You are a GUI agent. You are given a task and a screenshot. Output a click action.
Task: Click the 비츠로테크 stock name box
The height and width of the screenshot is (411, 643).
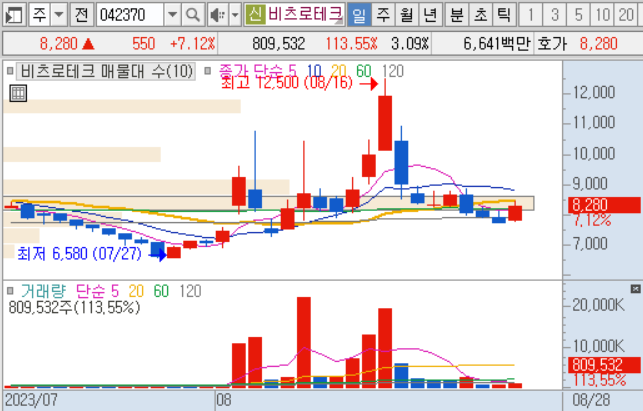coord(305,15)
